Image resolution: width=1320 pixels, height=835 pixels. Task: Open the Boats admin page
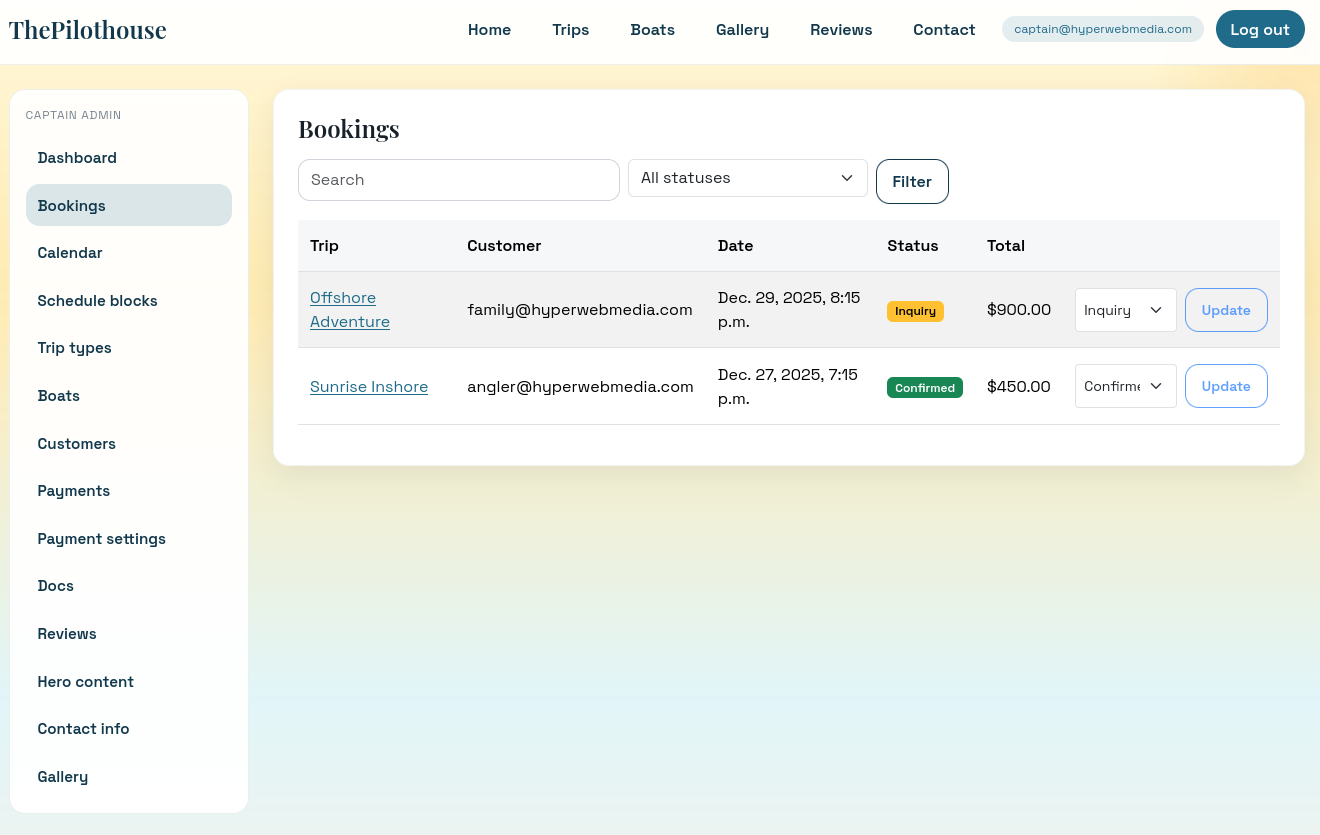coord(58,395)
